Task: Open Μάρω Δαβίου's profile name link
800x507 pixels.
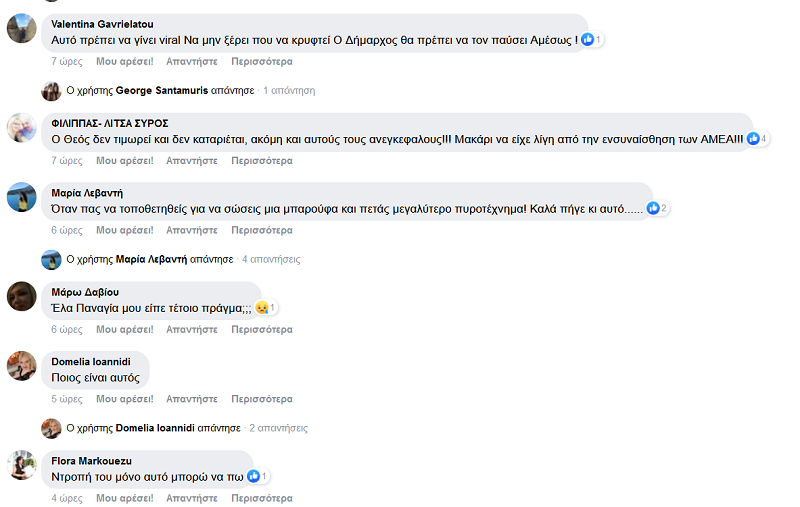Action: coord(85,291)
